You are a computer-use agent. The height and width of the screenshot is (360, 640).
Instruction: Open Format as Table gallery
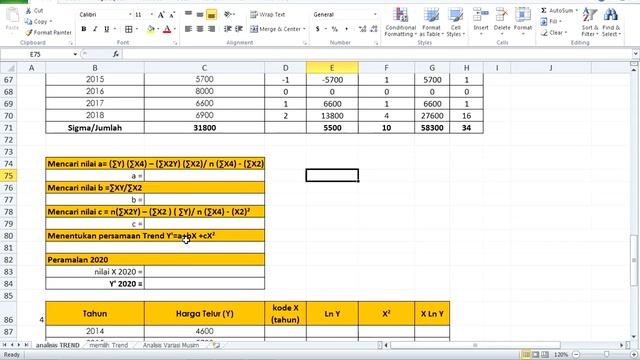(x=431, y=22)
